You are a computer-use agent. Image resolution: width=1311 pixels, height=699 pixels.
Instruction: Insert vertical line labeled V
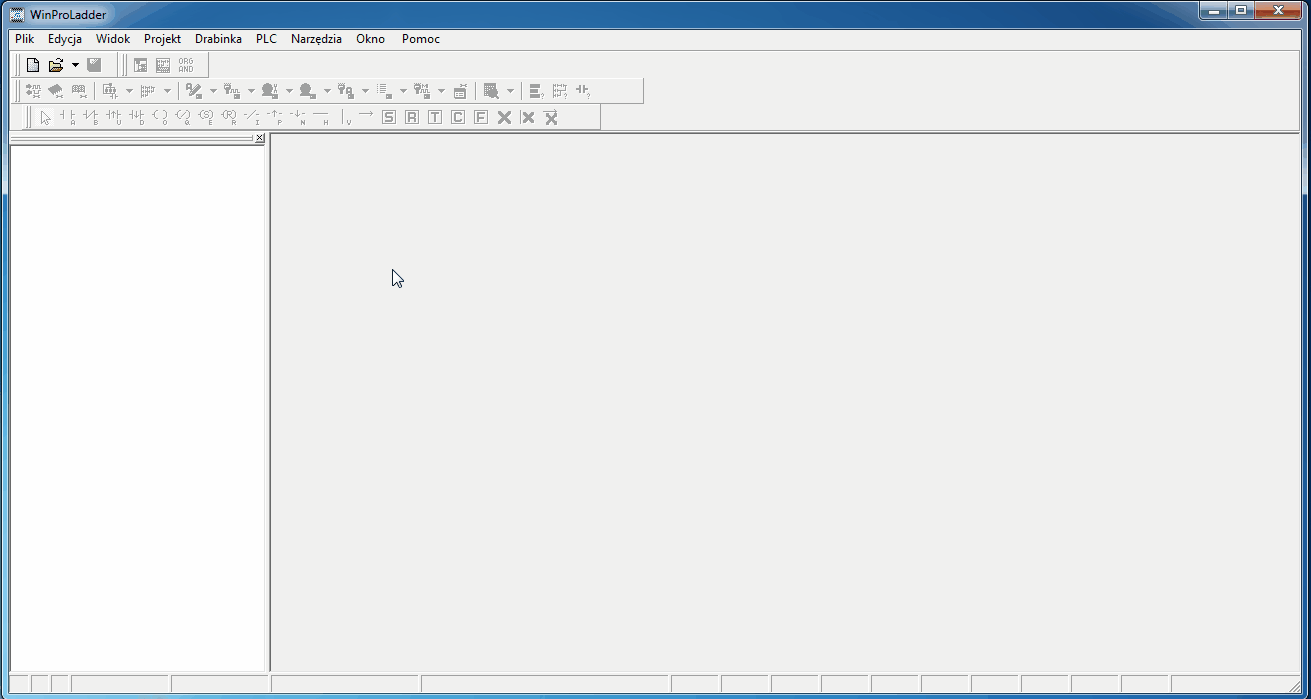click(346, 117)
